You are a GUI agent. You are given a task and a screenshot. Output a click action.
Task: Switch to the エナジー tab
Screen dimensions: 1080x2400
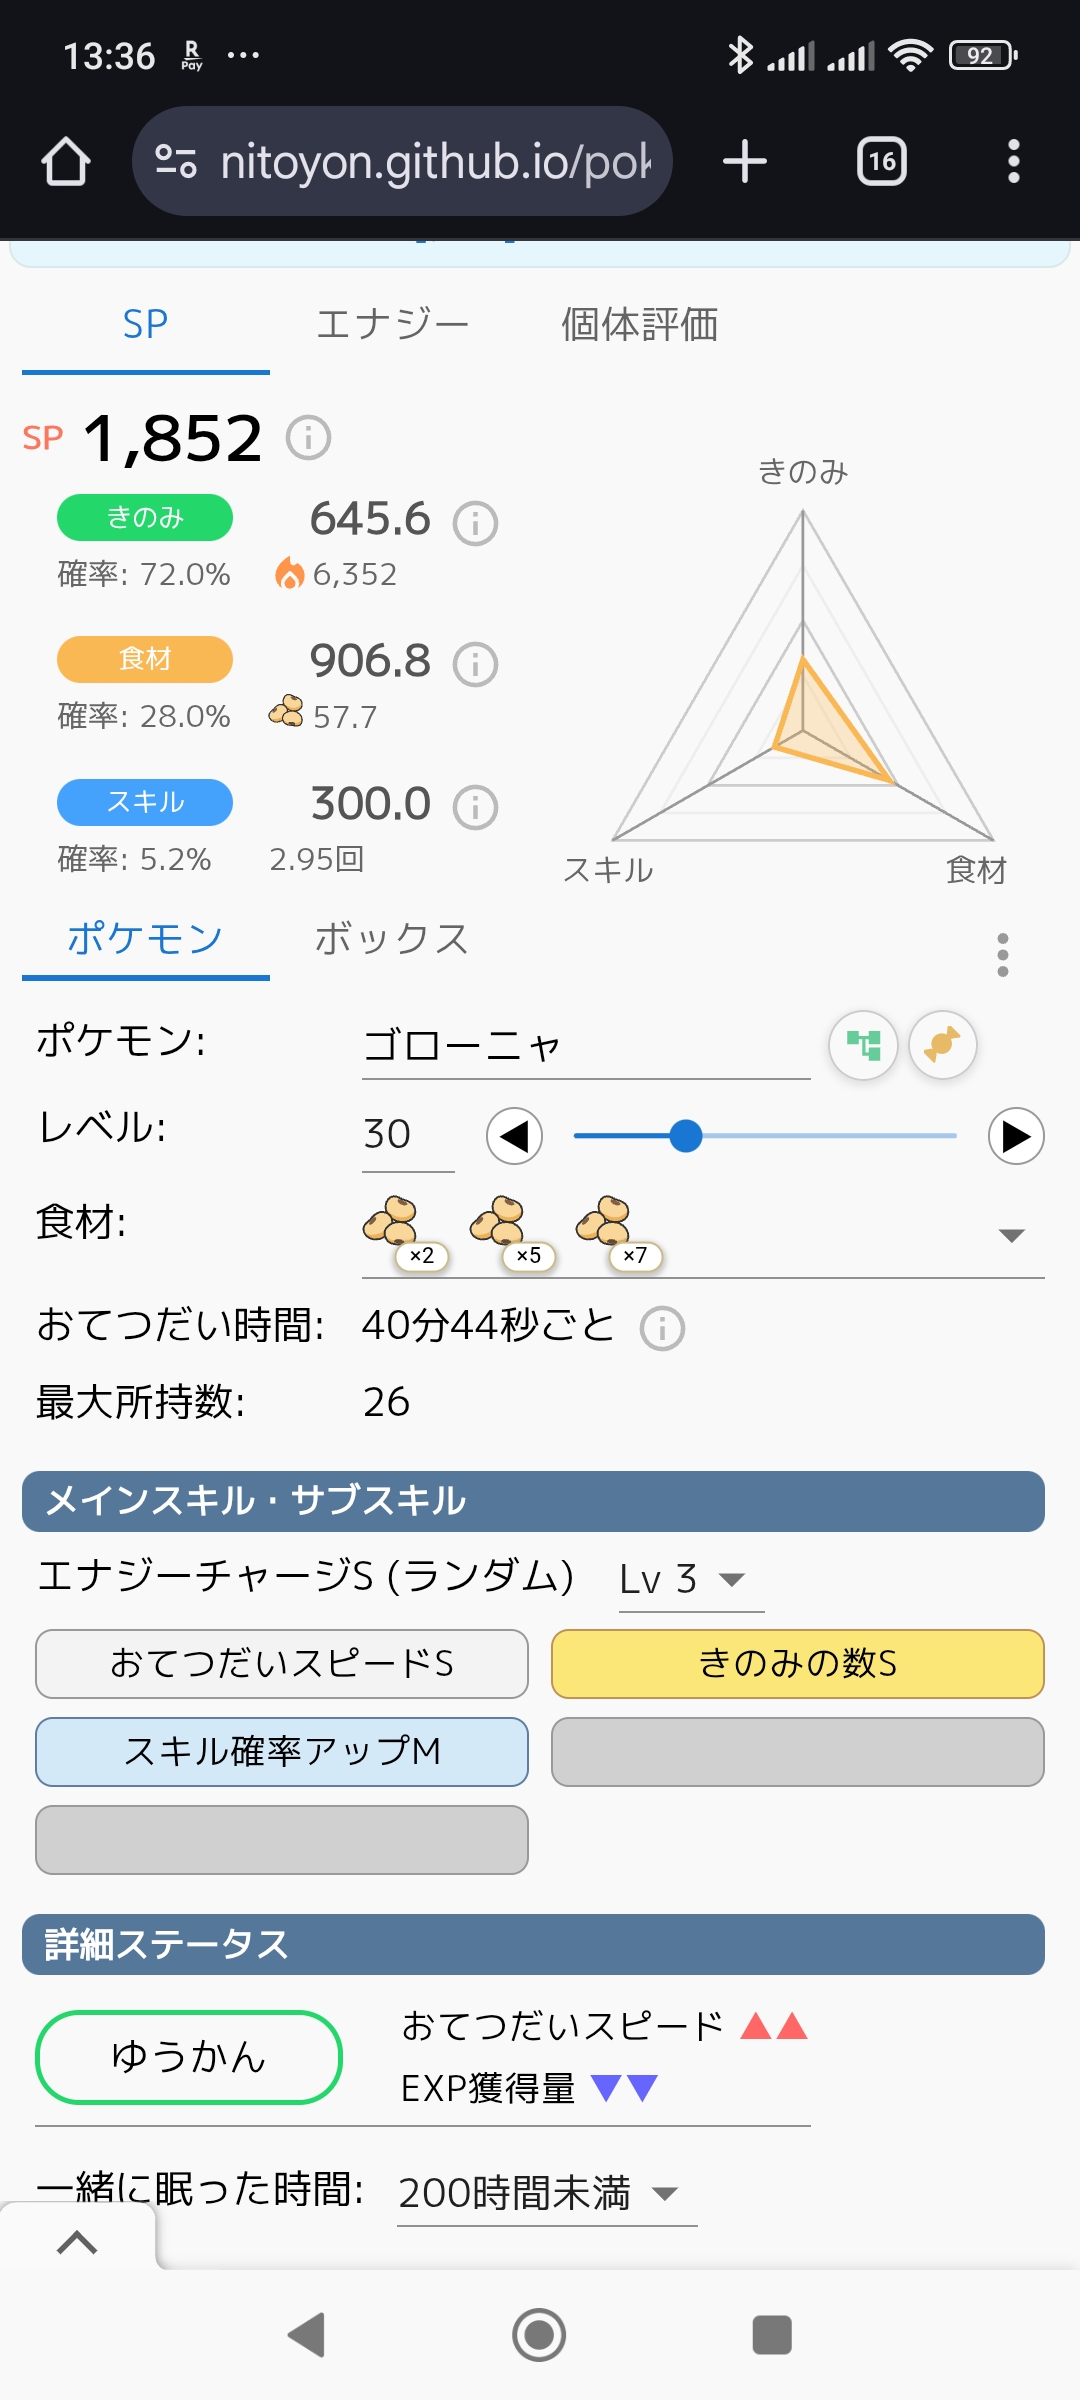pyautogui.click(x=392, y=325)
